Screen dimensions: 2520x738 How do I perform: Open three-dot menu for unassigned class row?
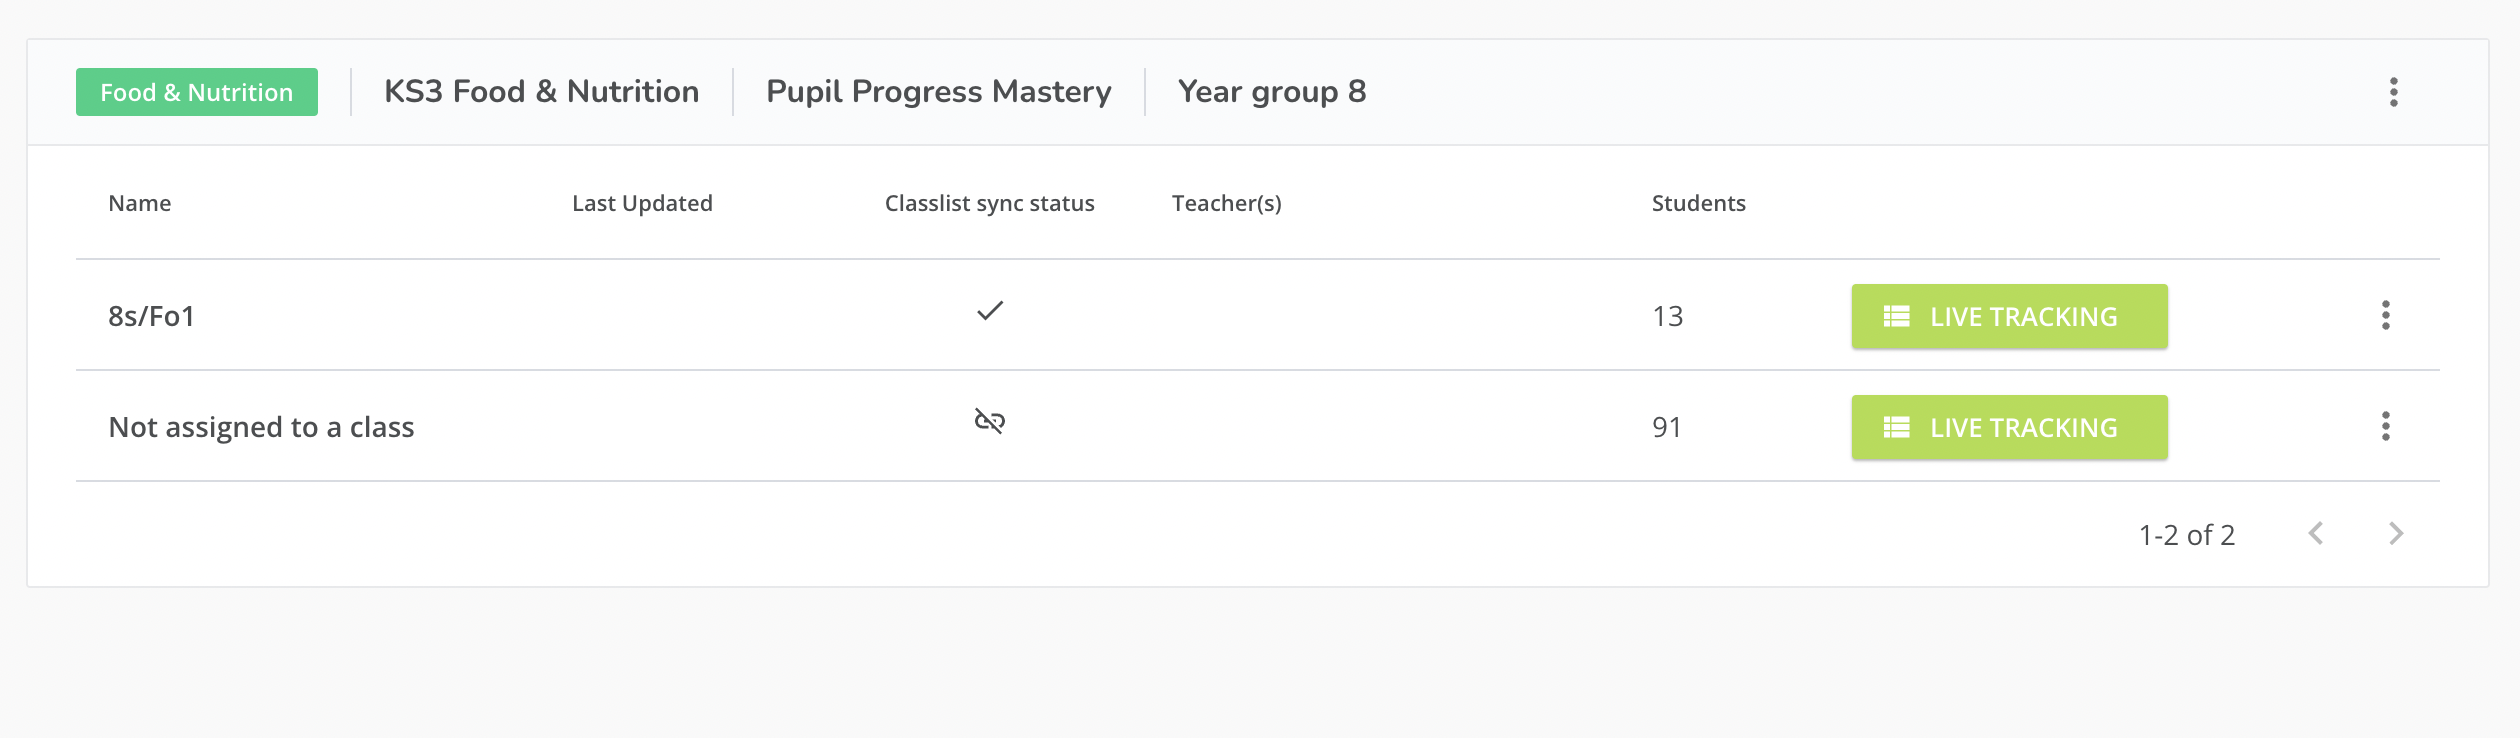pyautogui.click(x=2385, y=427)
